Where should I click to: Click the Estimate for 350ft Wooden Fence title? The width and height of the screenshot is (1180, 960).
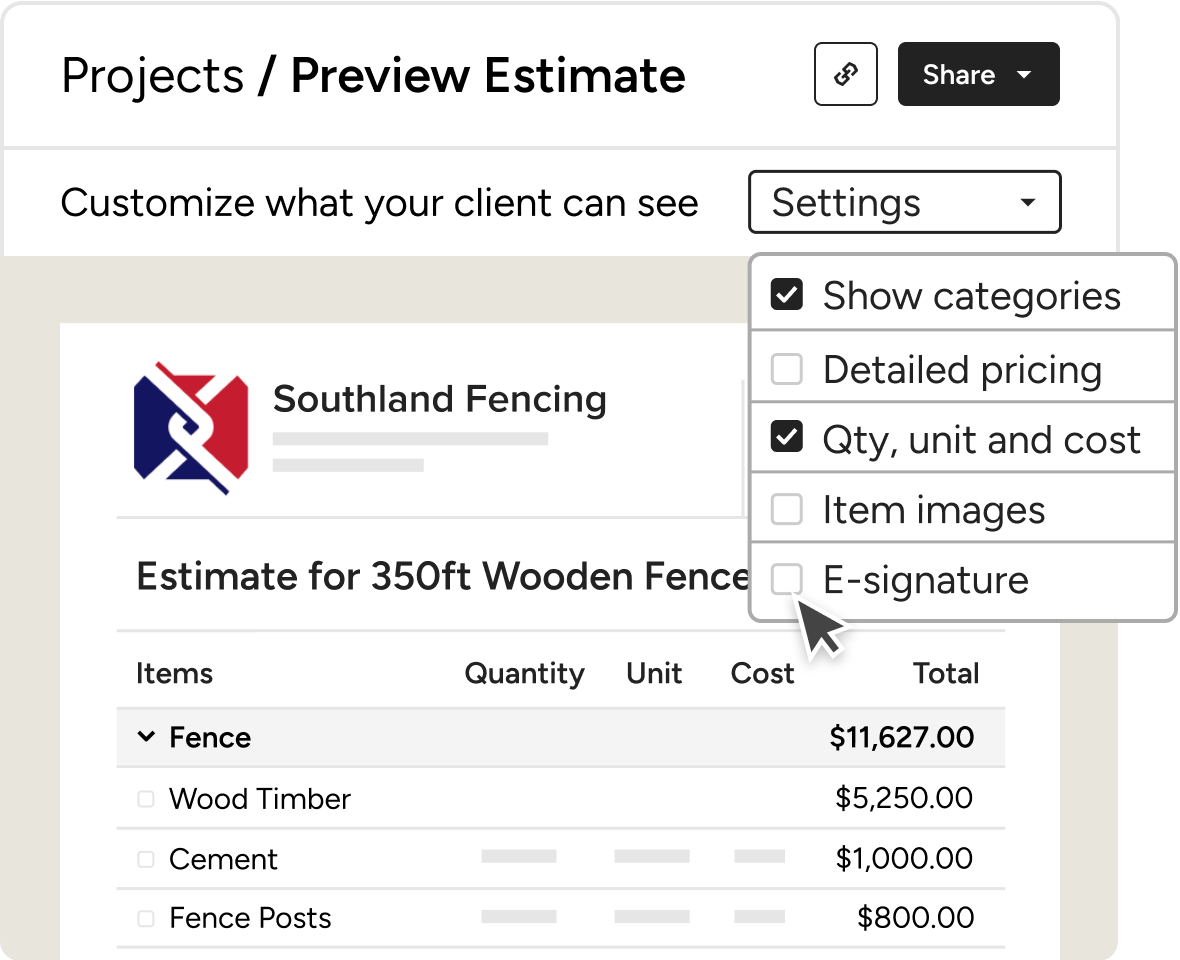[442, 577]
